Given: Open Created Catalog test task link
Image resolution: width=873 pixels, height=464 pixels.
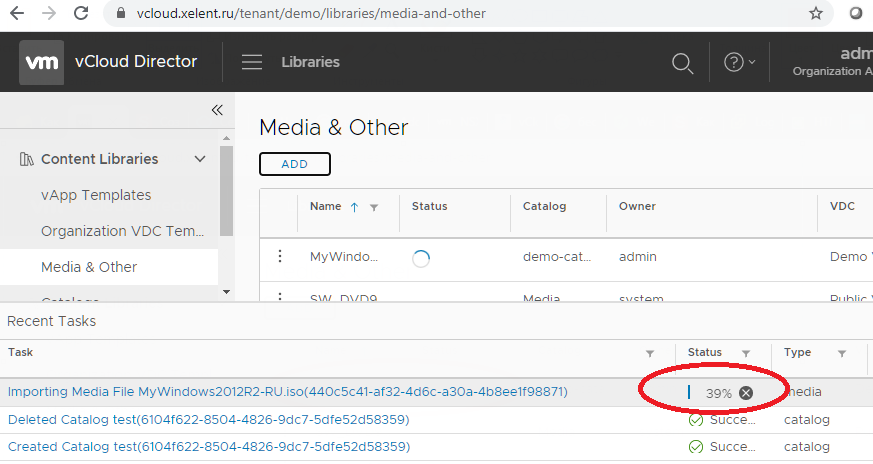Looking at the screenshot, I should pyautogui.click(x=209, y=447).
